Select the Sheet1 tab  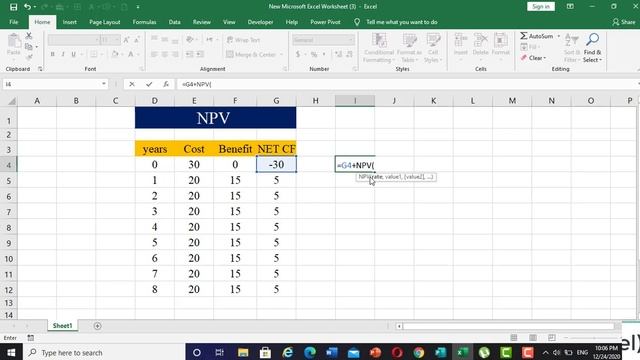tap(62, 326)
